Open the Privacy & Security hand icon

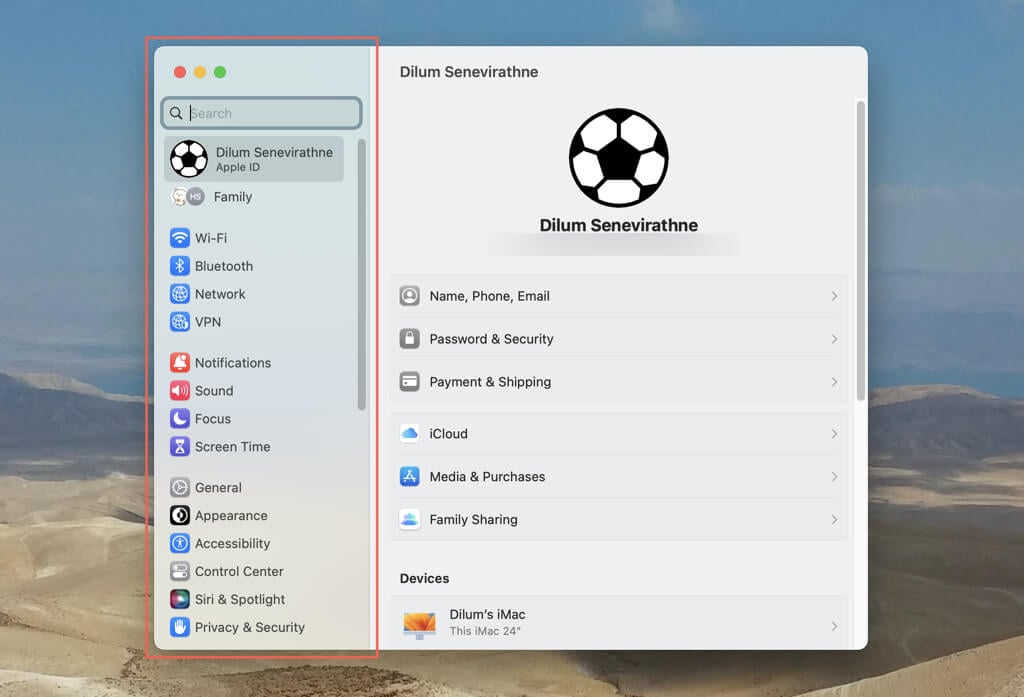[x=180, y=627]
